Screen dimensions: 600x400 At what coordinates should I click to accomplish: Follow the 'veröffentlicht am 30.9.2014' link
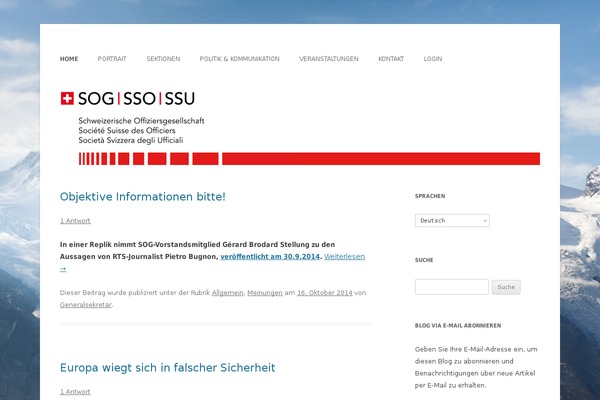pos(270,256)
